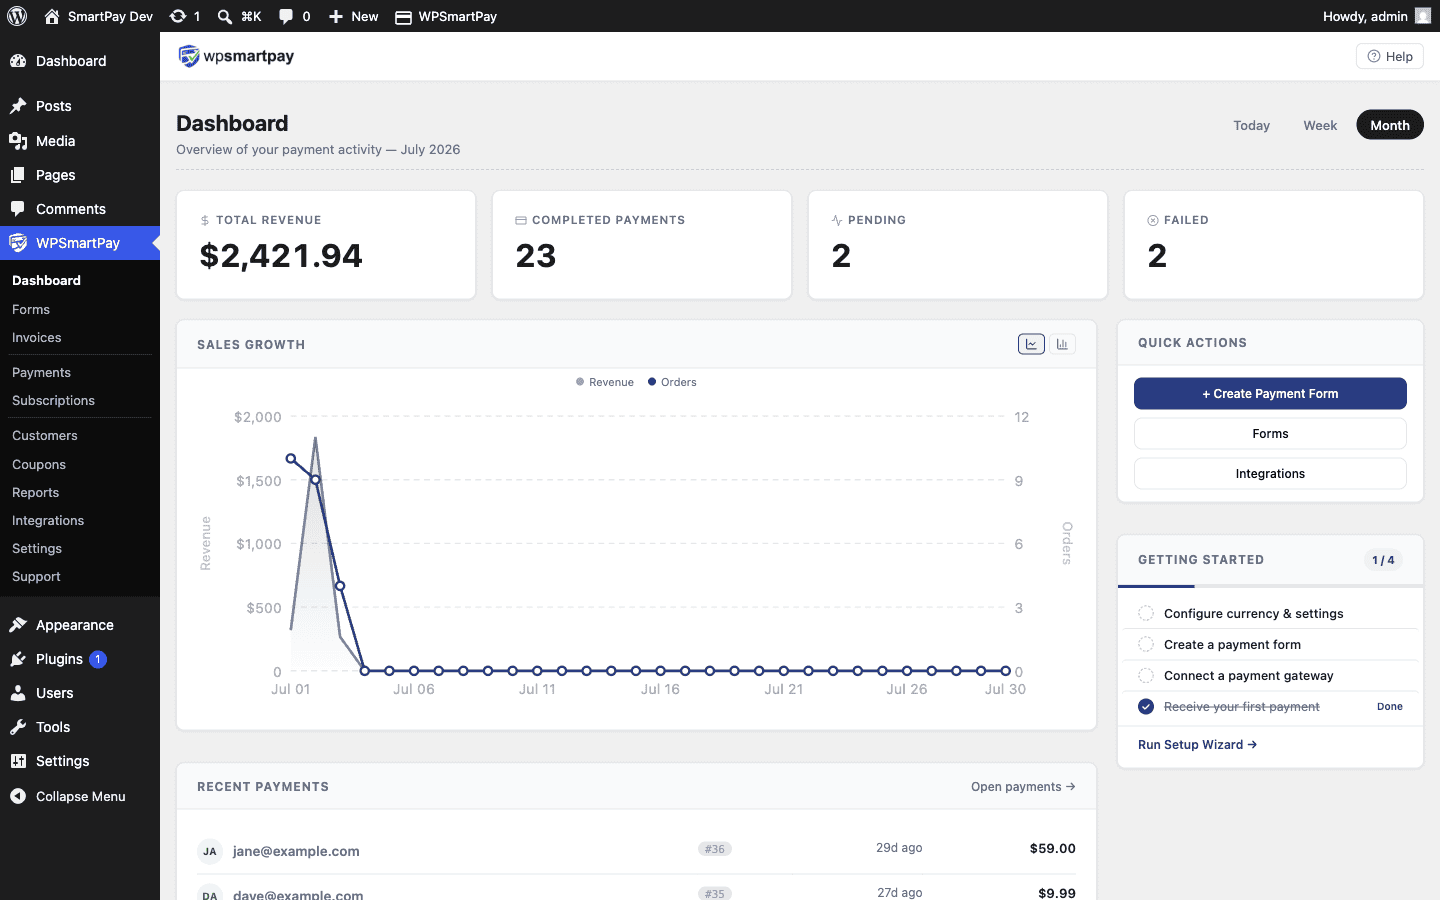Open the Support submenu item
The width and height of the screenshot is (1440, 900).
point(36,577)
